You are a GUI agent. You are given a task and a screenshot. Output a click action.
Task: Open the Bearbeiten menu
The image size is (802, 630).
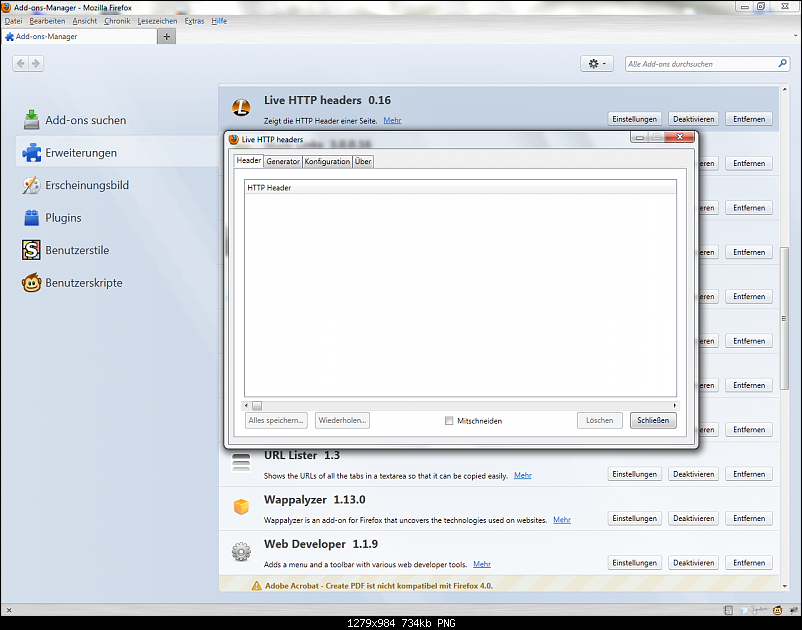47,21
